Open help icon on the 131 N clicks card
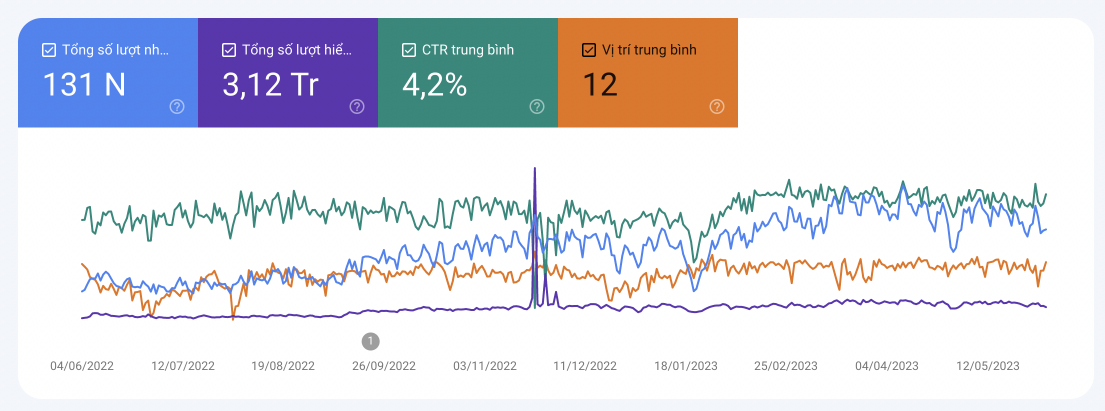The height and width of the screenshot is (411, 1105). pyautogui.click(x=177, y=106)
